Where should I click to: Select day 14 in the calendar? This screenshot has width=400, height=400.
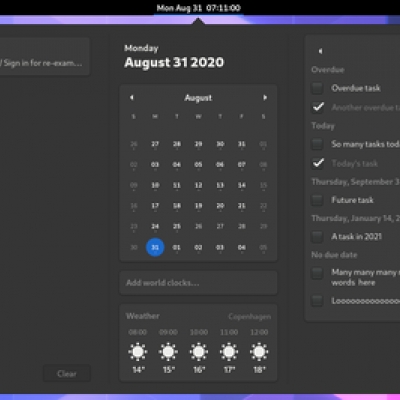click(x=242, y=185)
